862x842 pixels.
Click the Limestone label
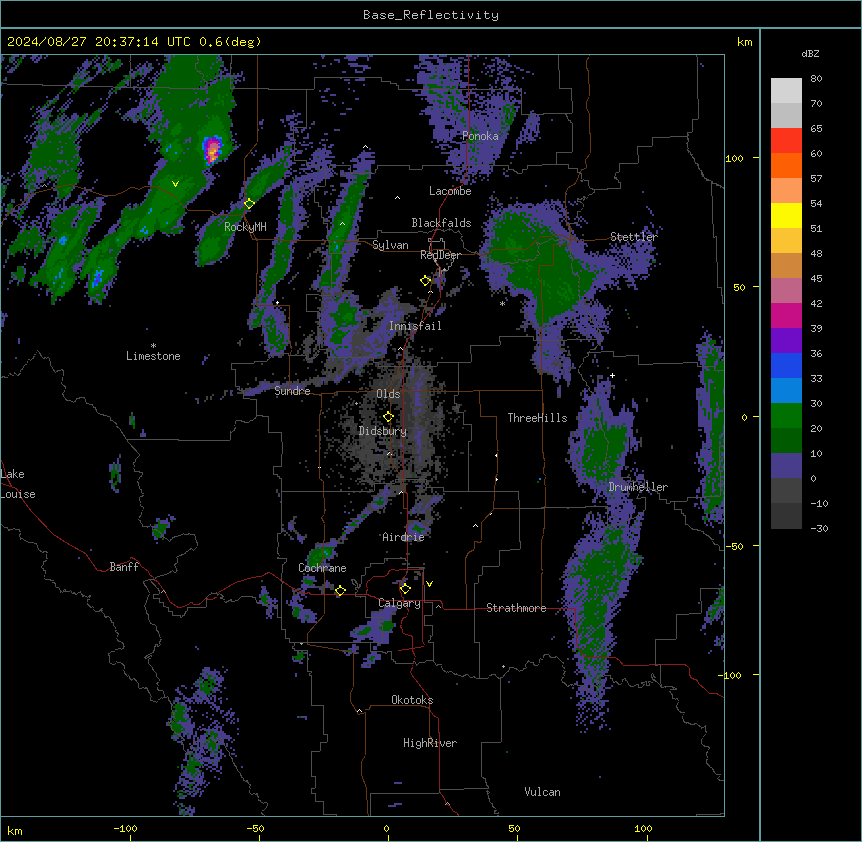click(x=153, y=356)
